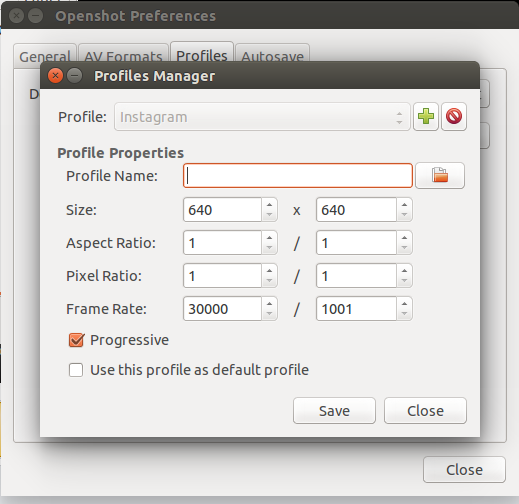Decrease the Pixel Ratio numerator

pos(269,281)
